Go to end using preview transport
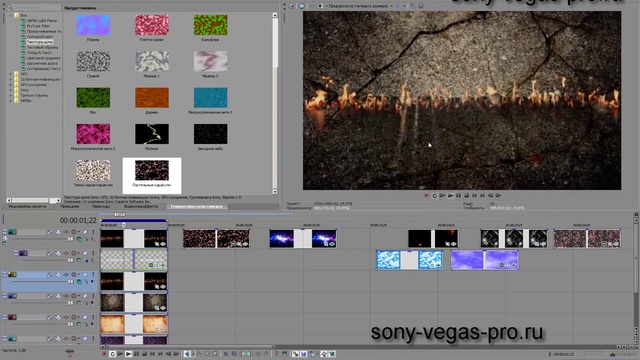Viewport: 640px width, 360px height. pyautogui.click(x=482, y=196)
